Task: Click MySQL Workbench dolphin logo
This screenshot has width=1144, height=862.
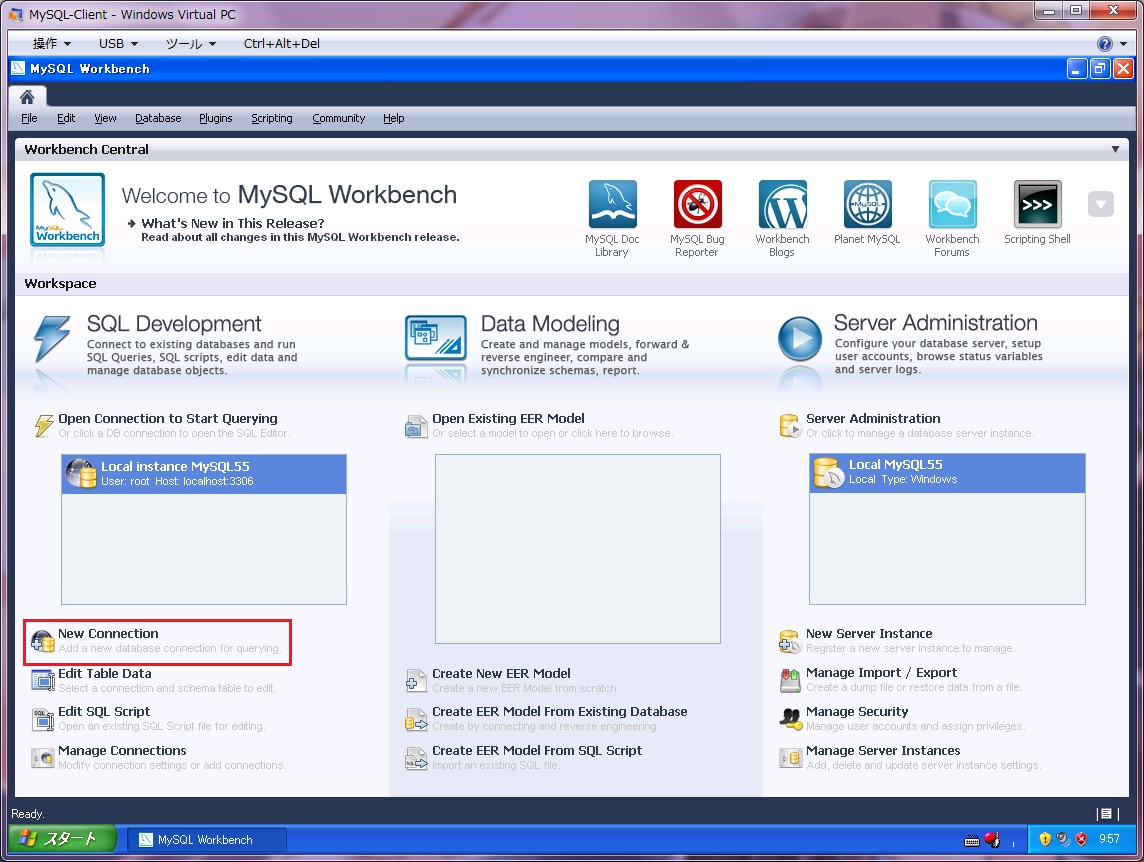Action: tap(67, 209)
